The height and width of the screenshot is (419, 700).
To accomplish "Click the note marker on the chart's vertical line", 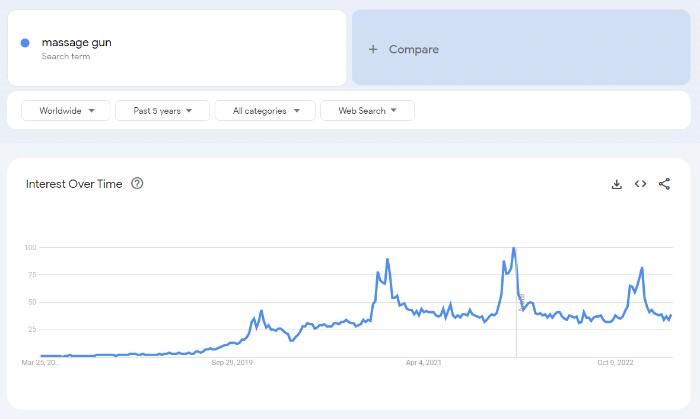I will (x=520, y=302).
